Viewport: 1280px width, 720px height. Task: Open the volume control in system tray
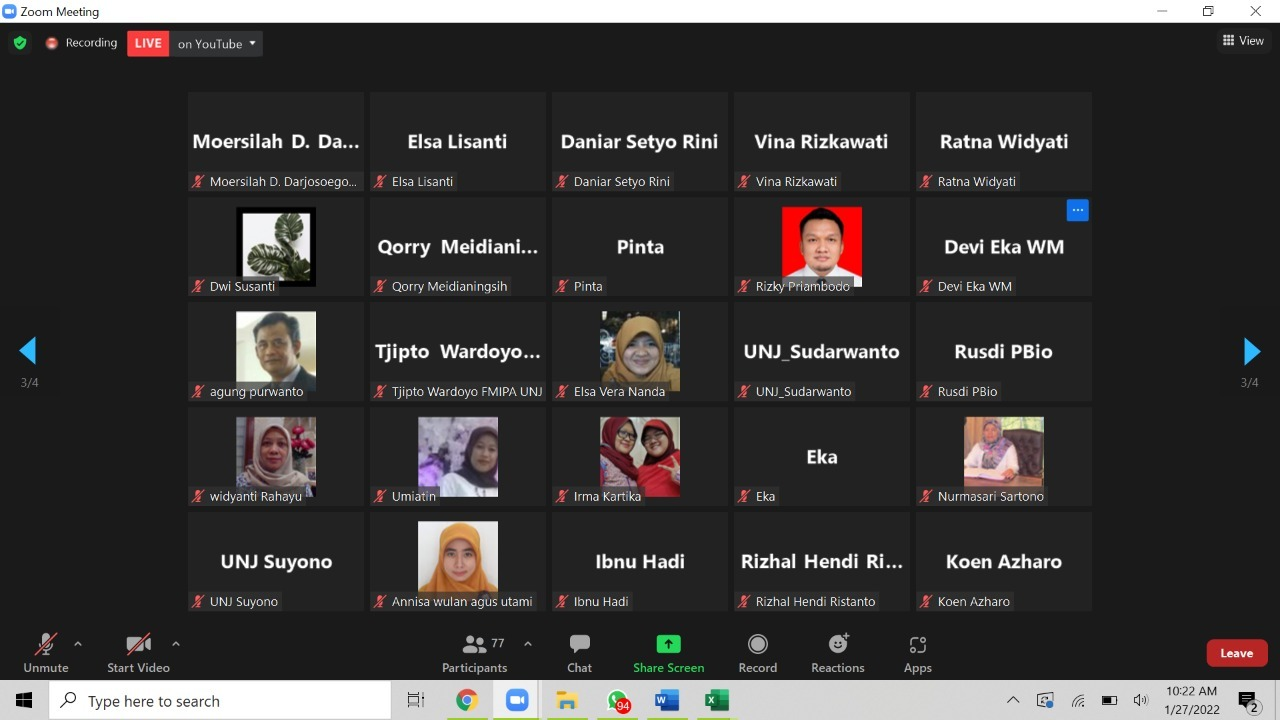tap(1141, 701)
